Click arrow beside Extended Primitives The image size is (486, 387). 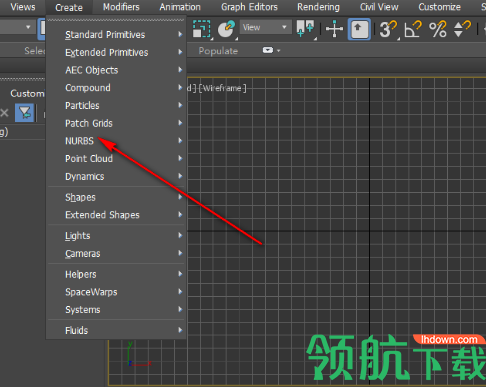pos(180,52)
